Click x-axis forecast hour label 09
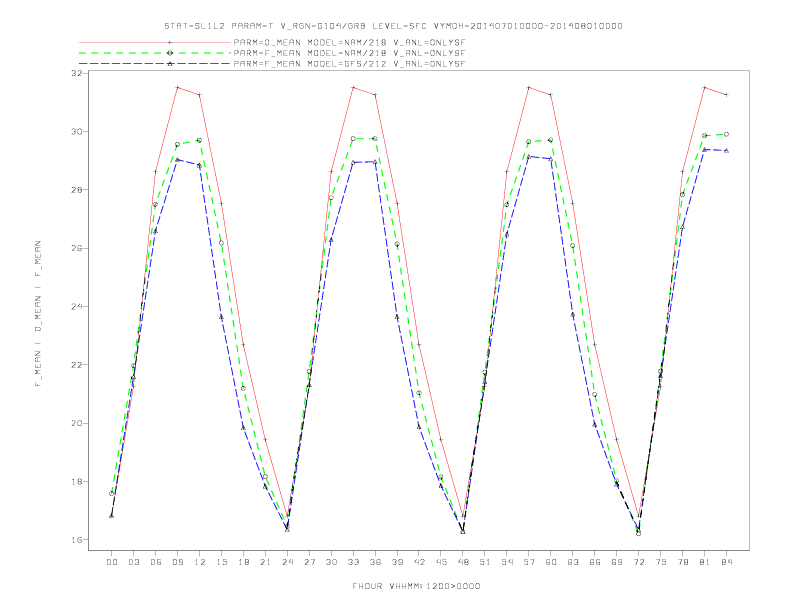792x612 pixels. click(177, 562)
